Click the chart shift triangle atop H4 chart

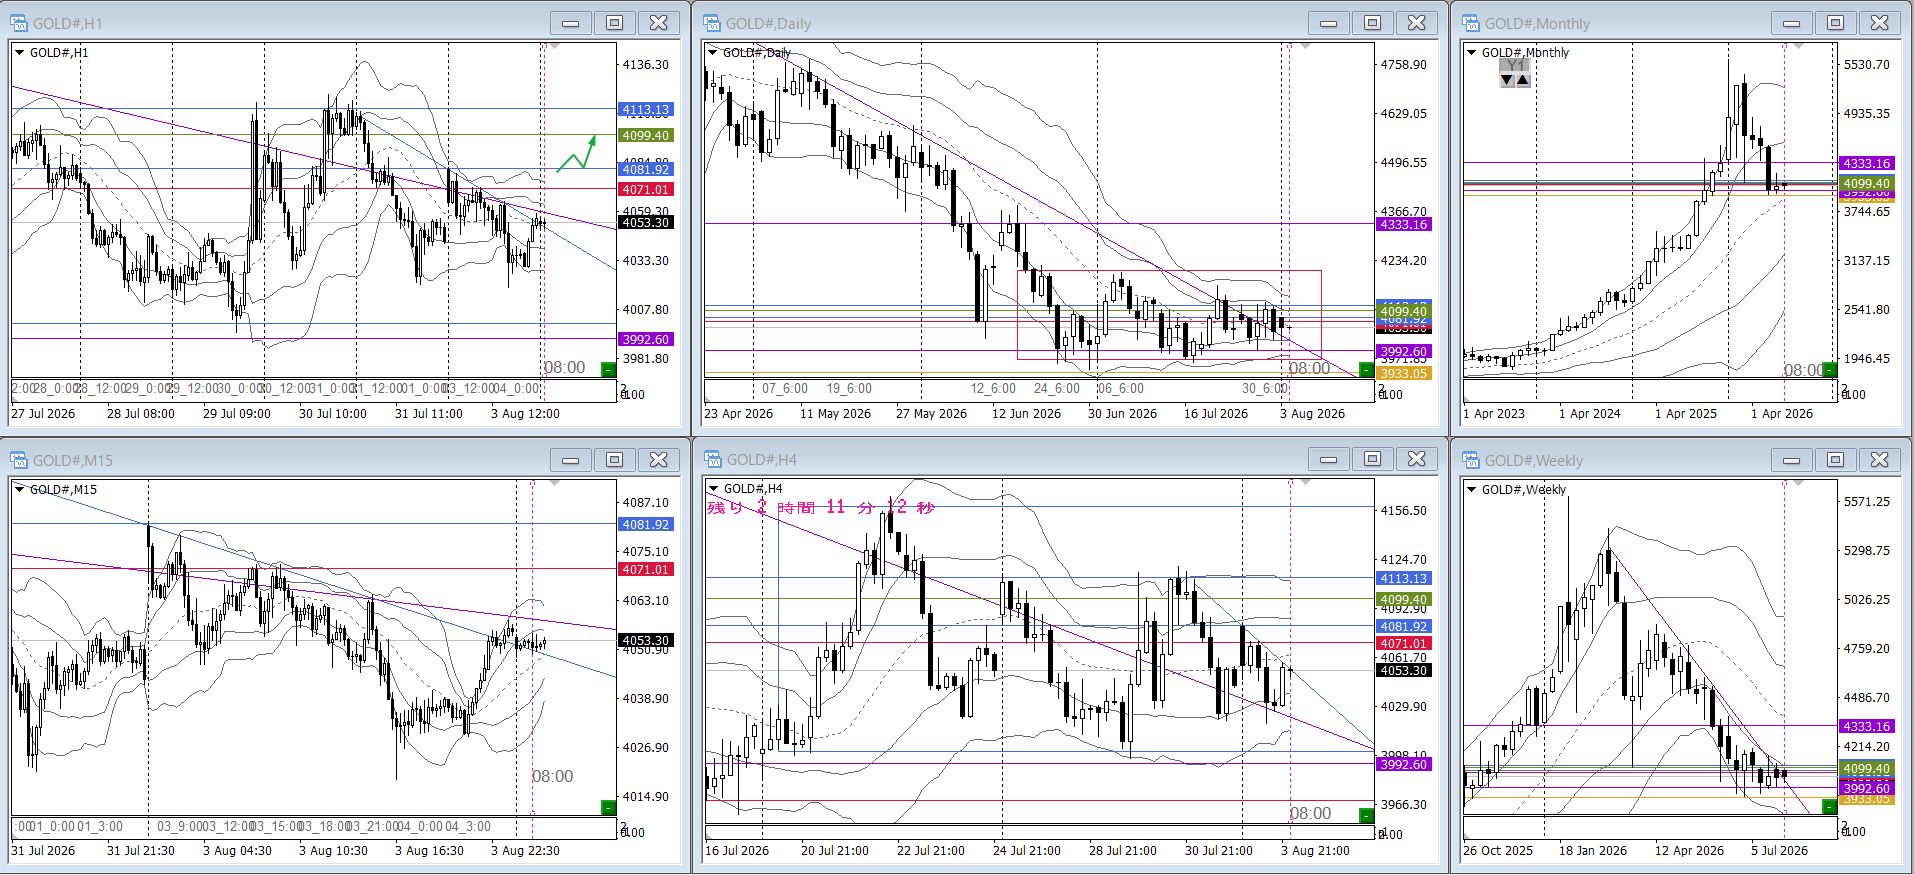pos(1305,483)
